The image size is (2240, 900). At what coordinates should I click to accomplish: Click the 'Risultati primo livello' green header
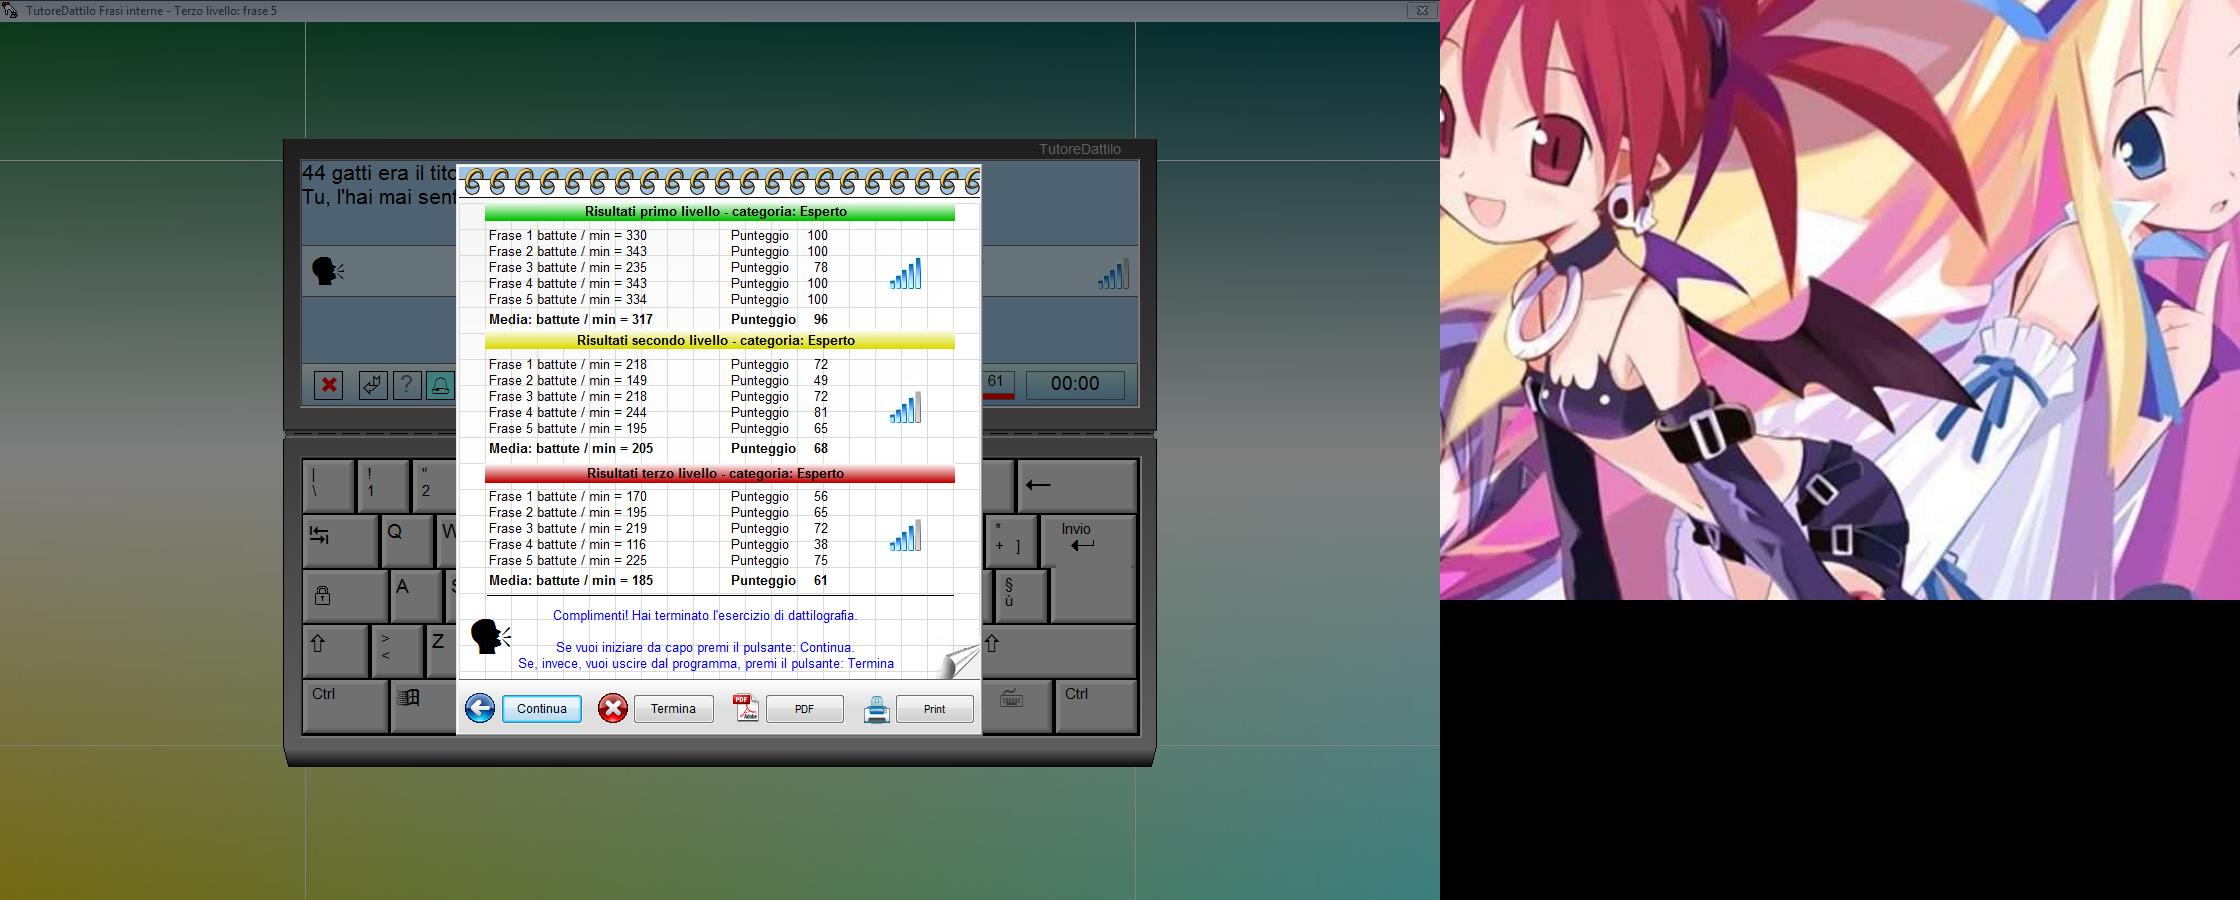pyautogui.click(x=719, y=212)
